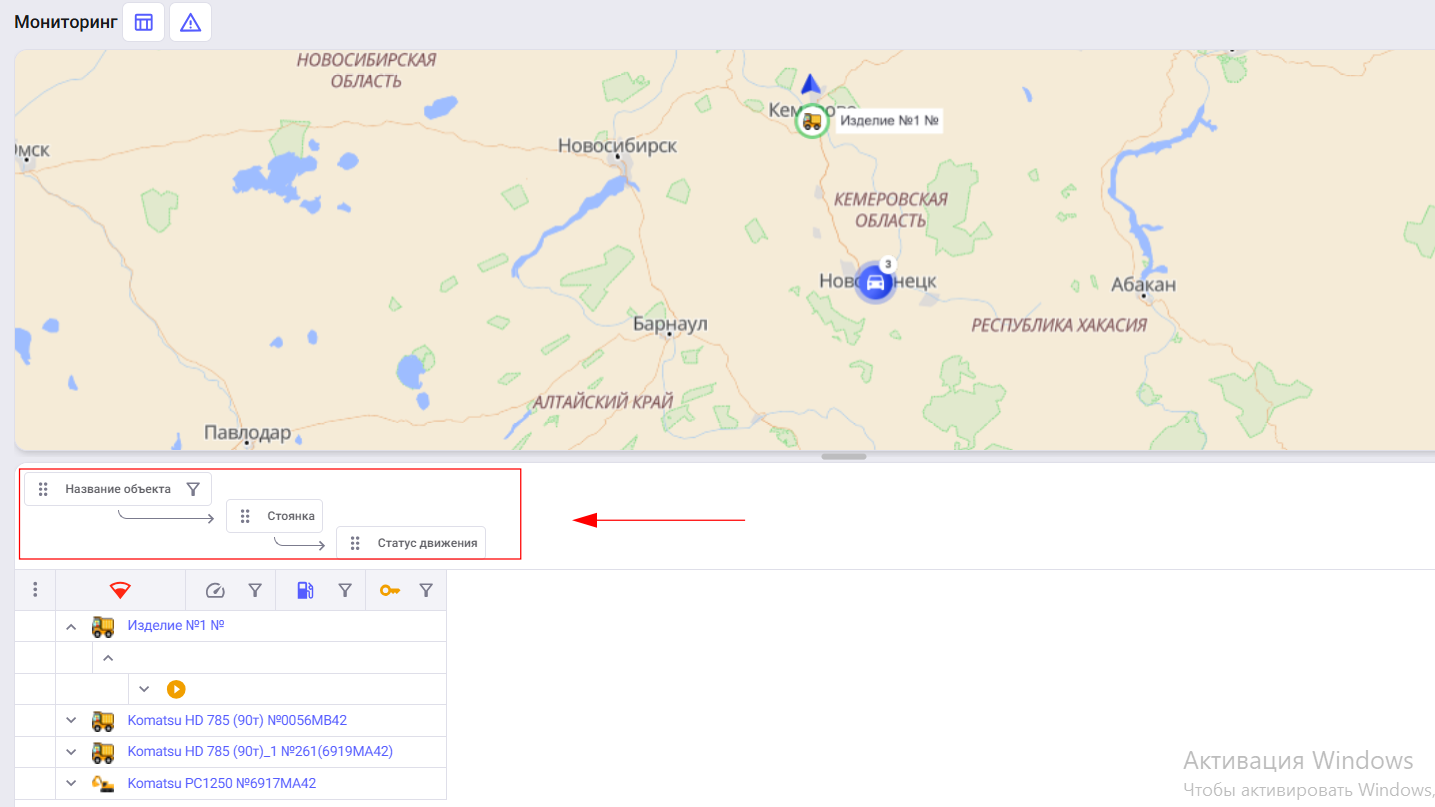The height and width of the screenshot is (807, 1435).
Task: Click the truck icon beside Изделие №1 №
Action: [103, 626]
